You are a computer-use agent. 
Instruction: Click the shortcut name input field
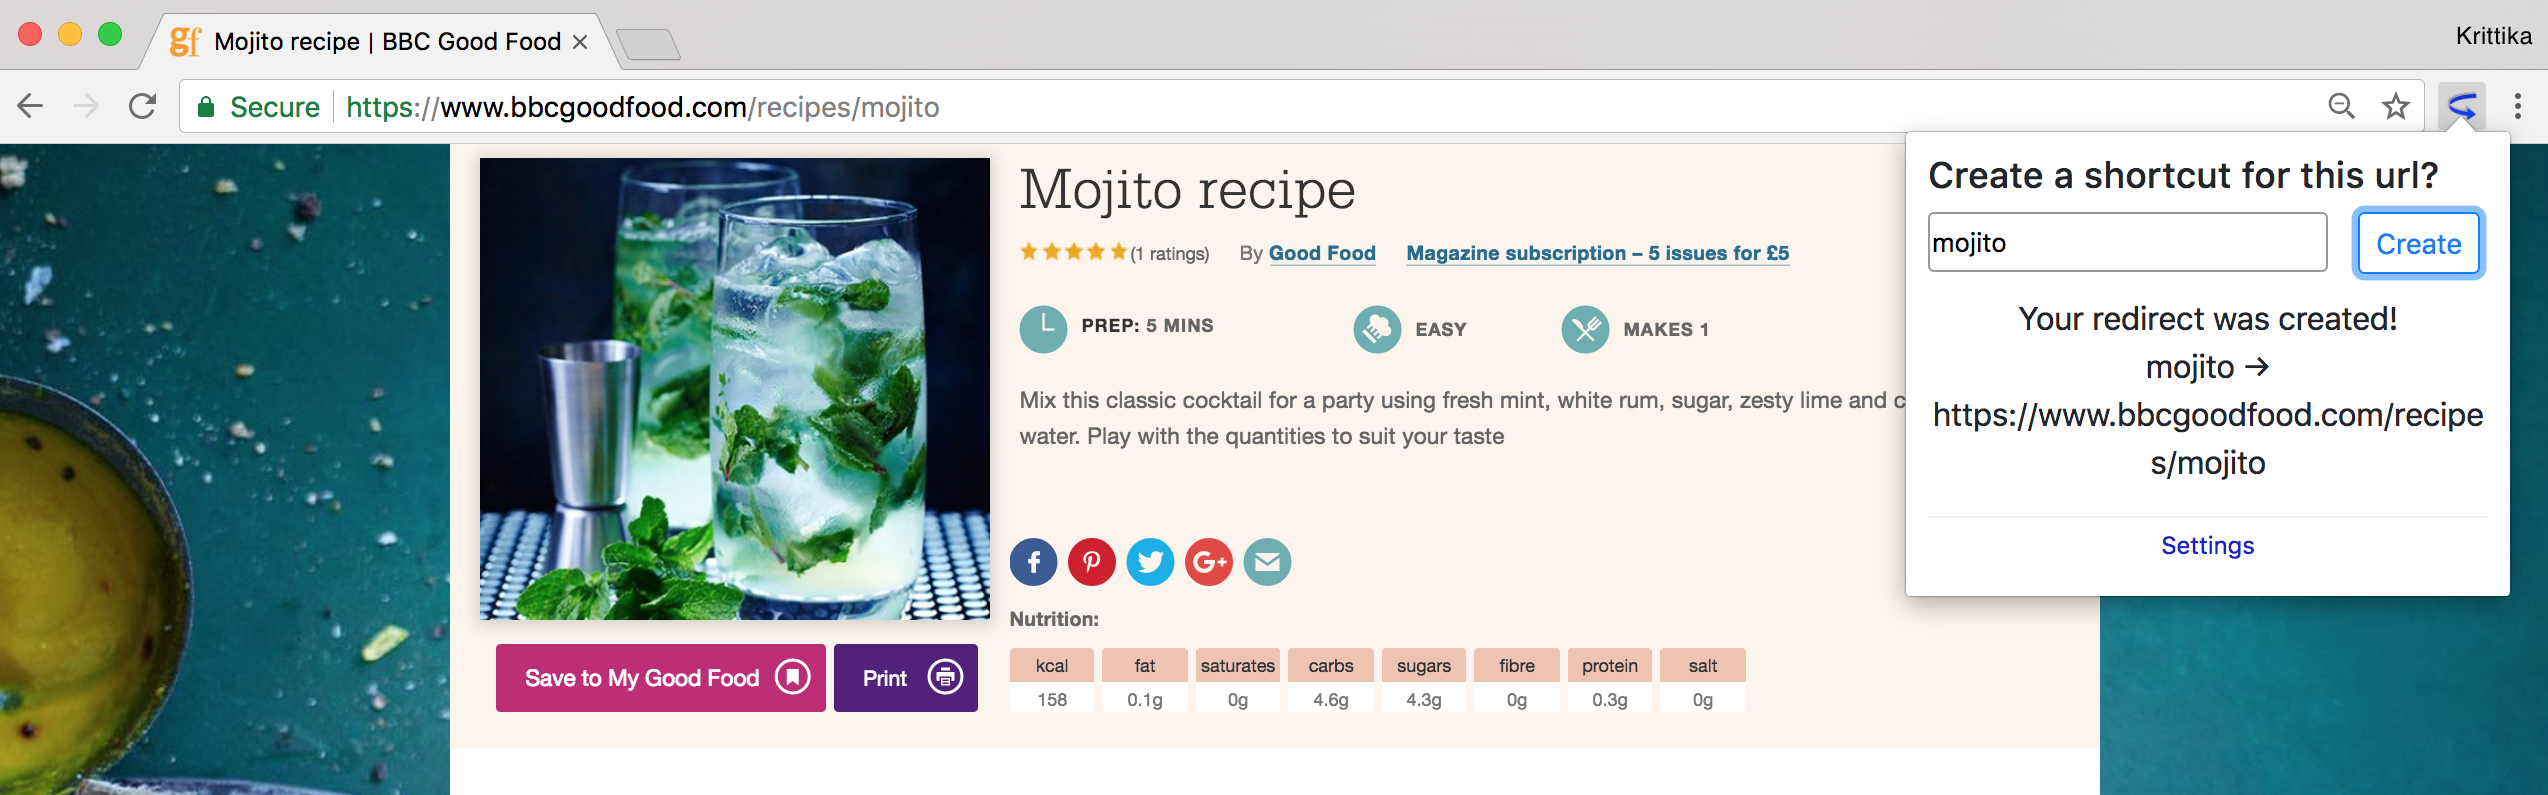pos(2126,243)
